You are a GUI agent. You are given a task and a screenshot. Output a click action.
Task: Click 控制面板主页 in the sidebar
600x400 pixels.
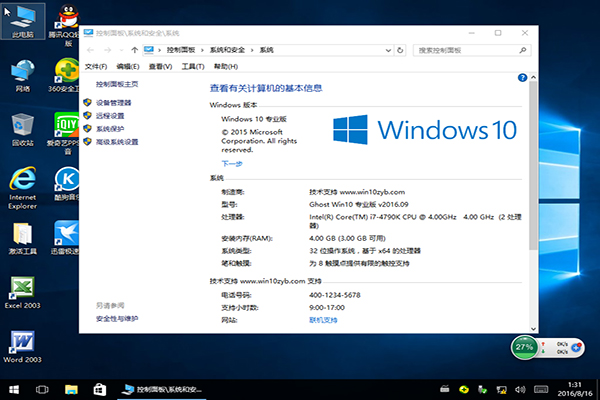[117, 86]
